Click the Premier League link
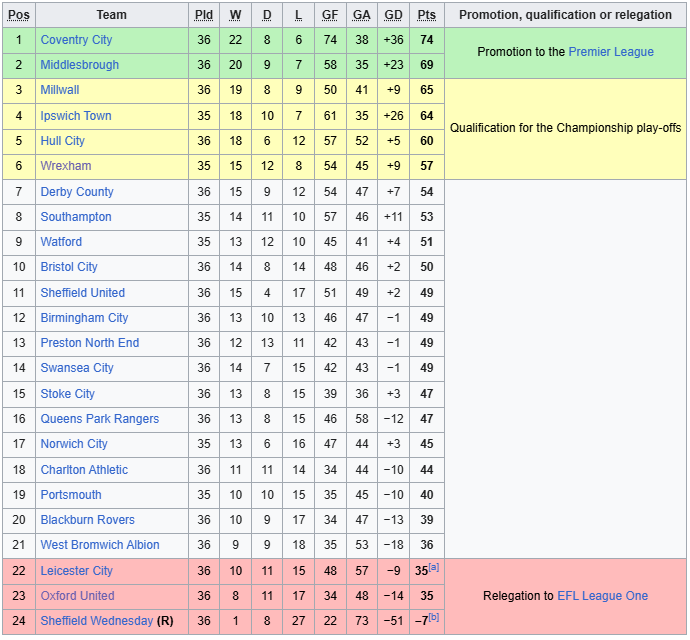 [611, 52]
